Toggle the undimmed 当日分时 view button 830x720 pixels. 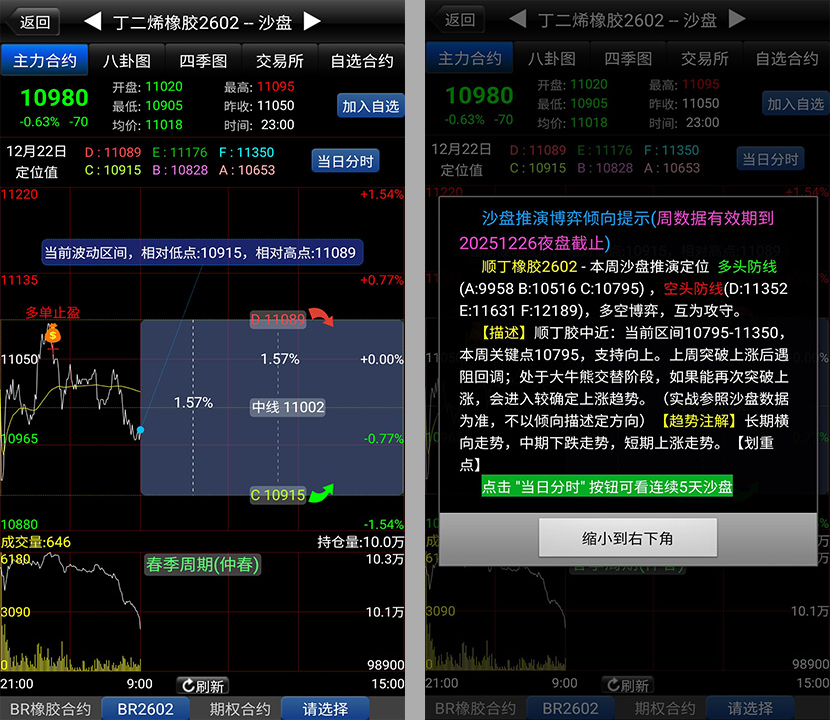pos(345,161)
